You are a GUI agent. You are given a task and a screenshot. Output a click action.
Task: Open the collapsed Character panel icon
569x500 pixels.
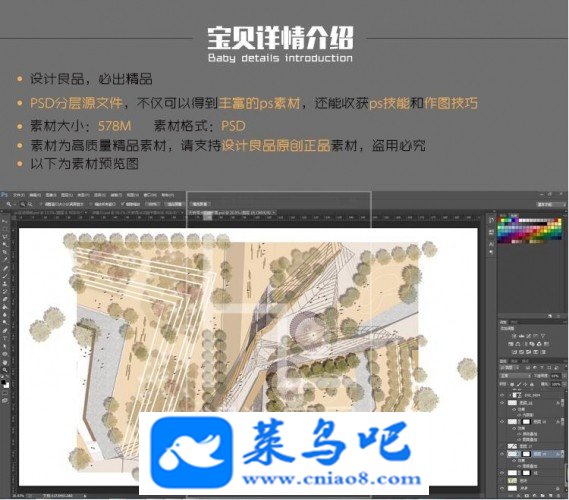point(491,245)
